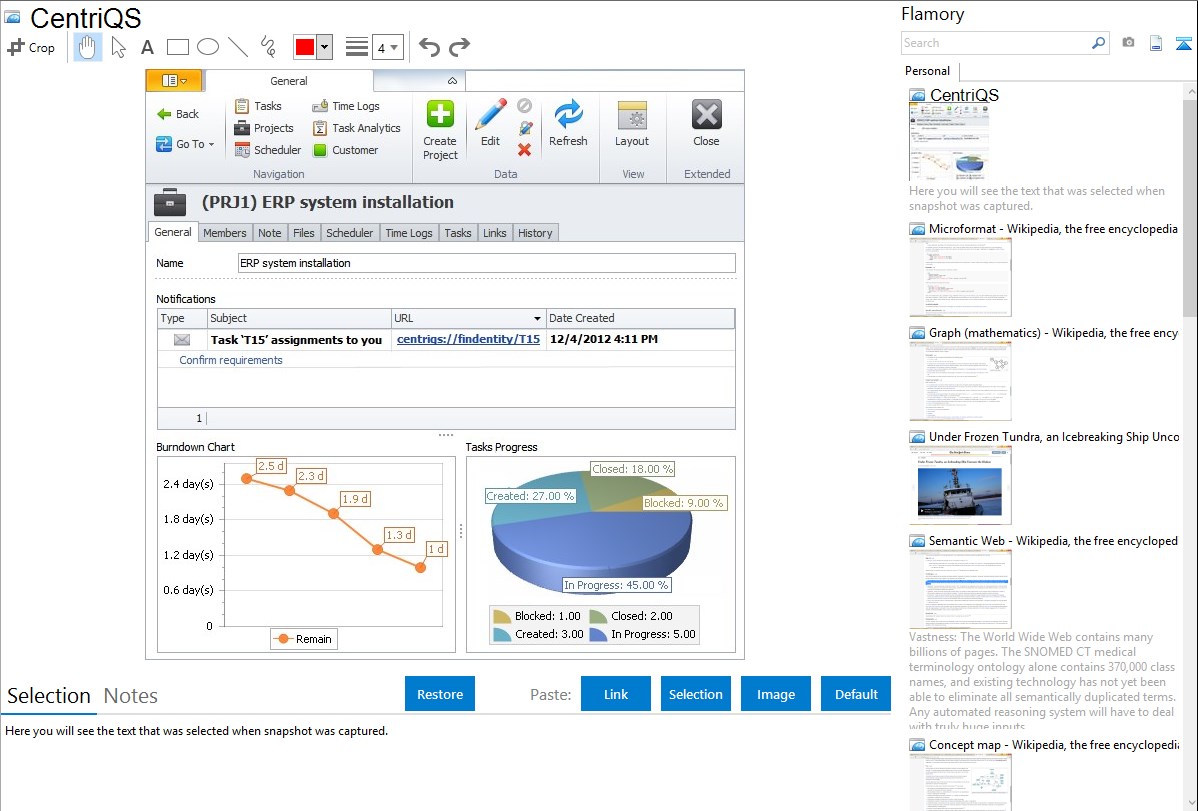Open the orange ribbon menu button

[174, 80]
